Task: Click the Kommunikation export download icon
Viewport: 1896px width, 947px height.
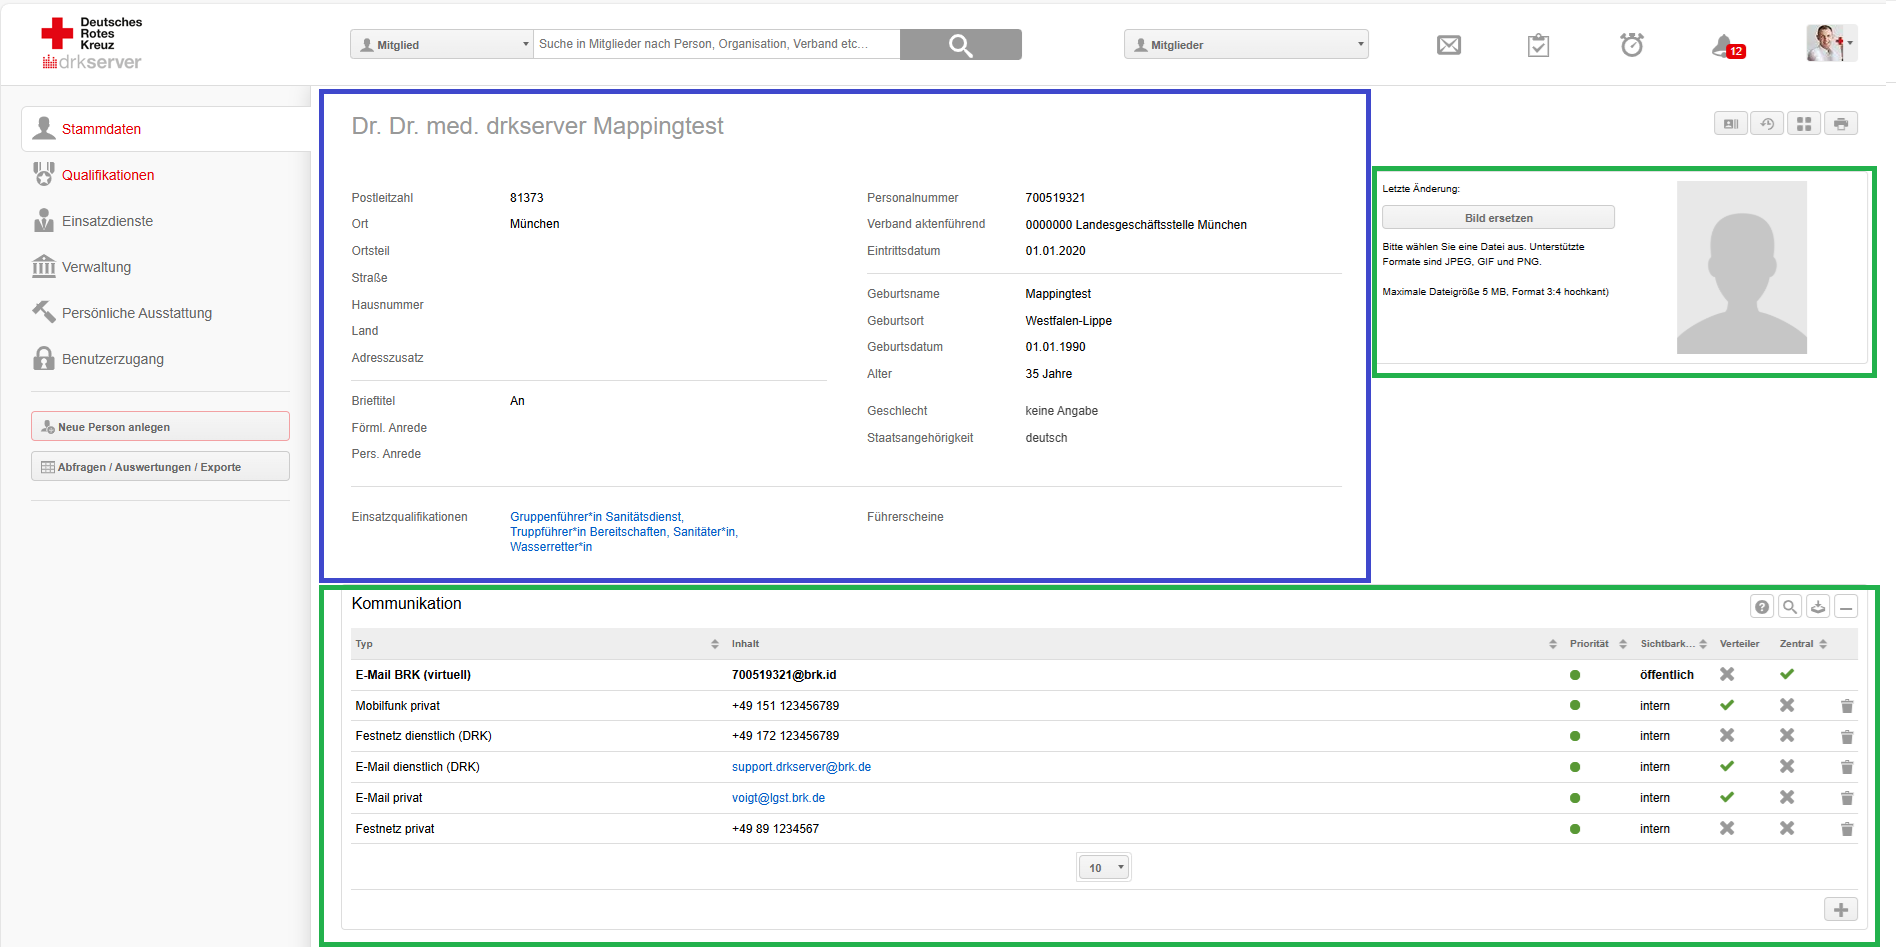Action: (x=1818, y=607)
